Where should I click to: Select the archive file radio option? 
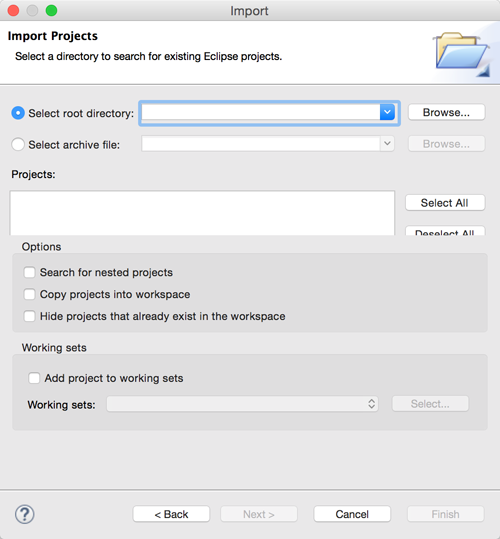pyautogui.click(x=18, y=144)
